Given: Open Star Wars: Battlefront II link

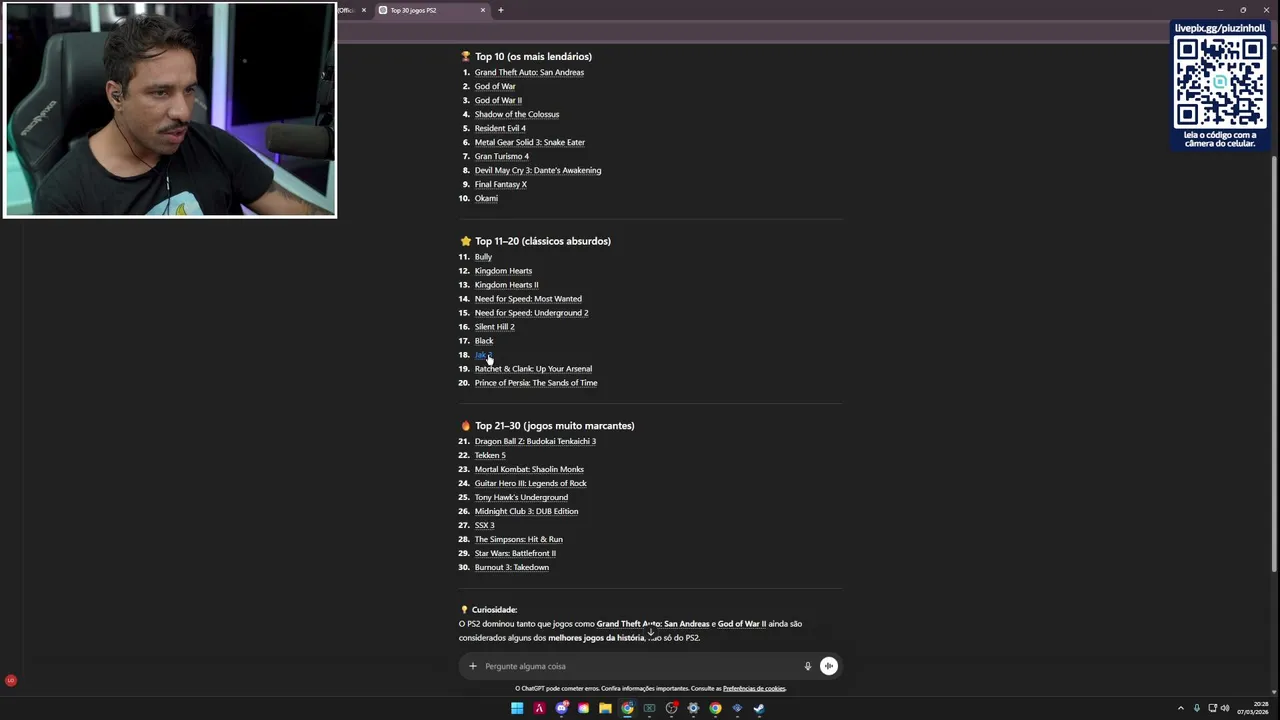Looking at the screenshot, I should 515,553.
